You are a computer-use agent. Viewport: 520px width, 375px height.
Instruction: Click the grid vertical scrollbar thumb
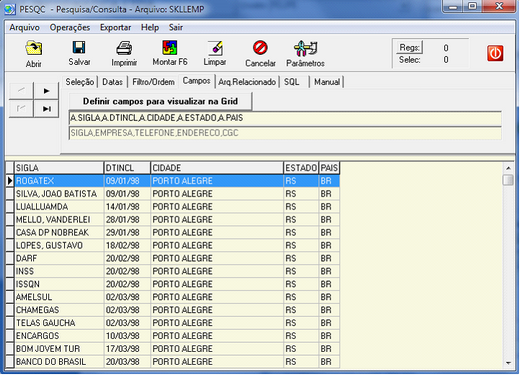click(x=508, y=180)
